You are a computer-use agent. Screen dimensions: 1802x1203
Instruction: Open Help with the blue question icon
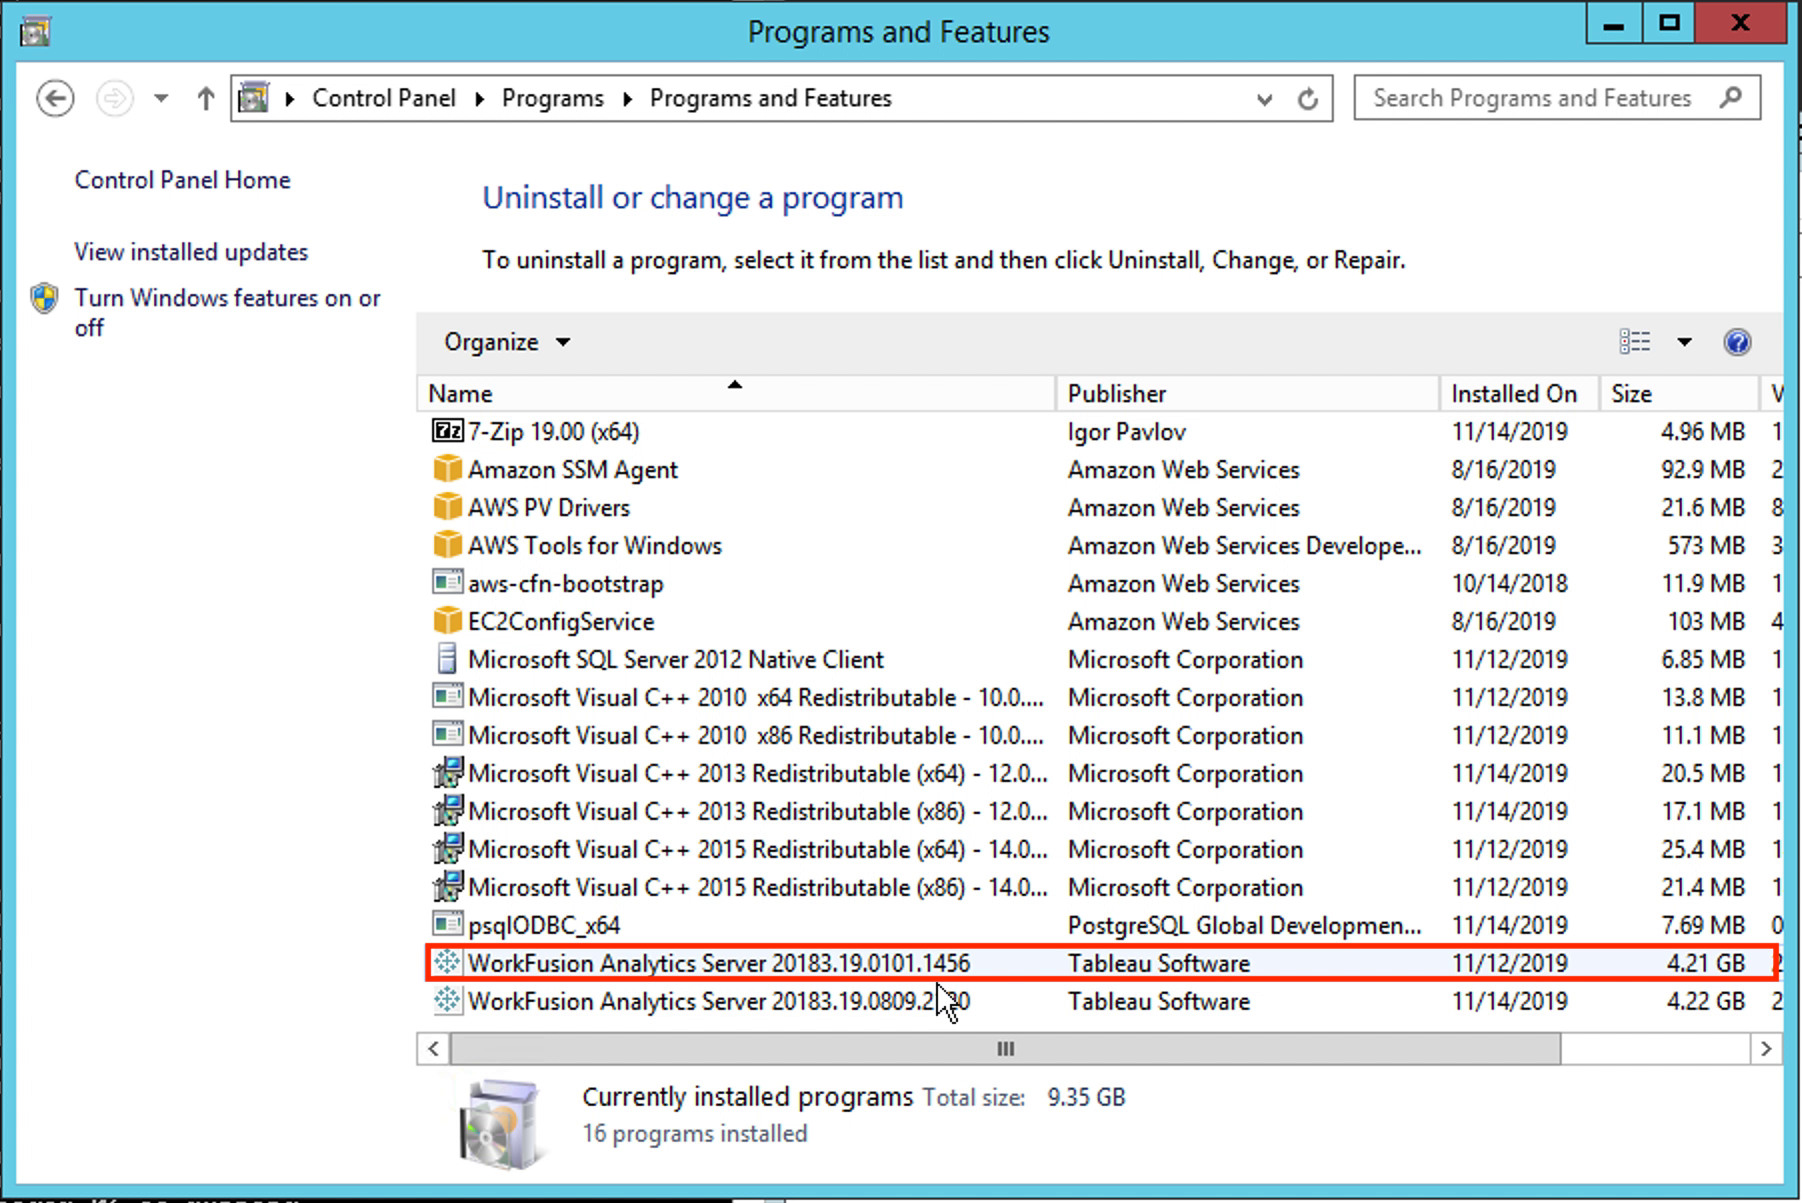click(x=1737, y=342)
